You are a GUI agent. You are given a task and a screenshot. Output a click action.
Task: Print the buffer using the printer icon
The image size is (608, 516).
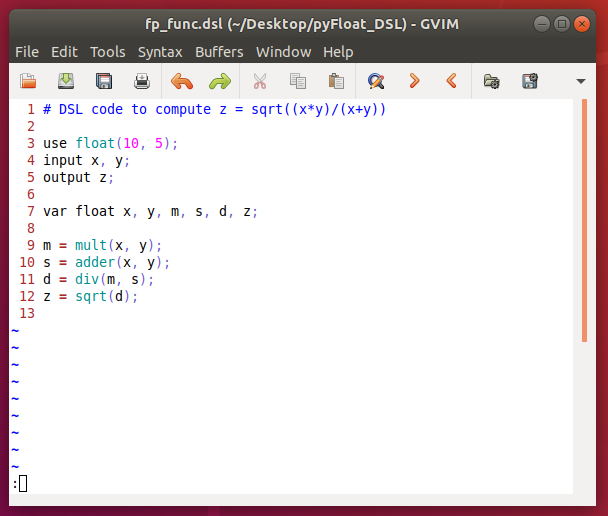[142, 81]
